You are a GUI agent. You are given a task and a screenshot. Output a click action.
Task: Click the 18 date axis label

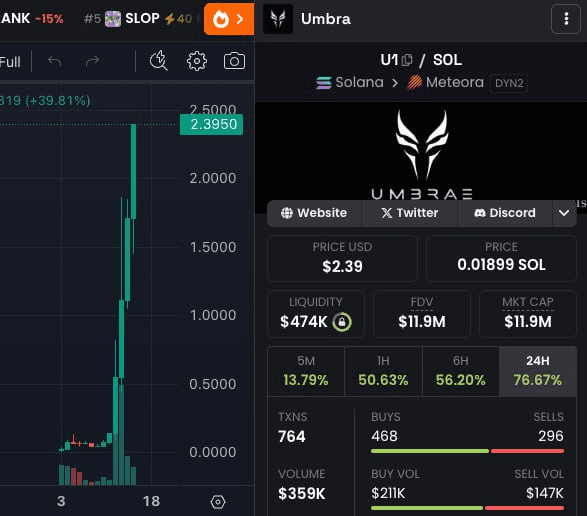(x=151, y=501)
